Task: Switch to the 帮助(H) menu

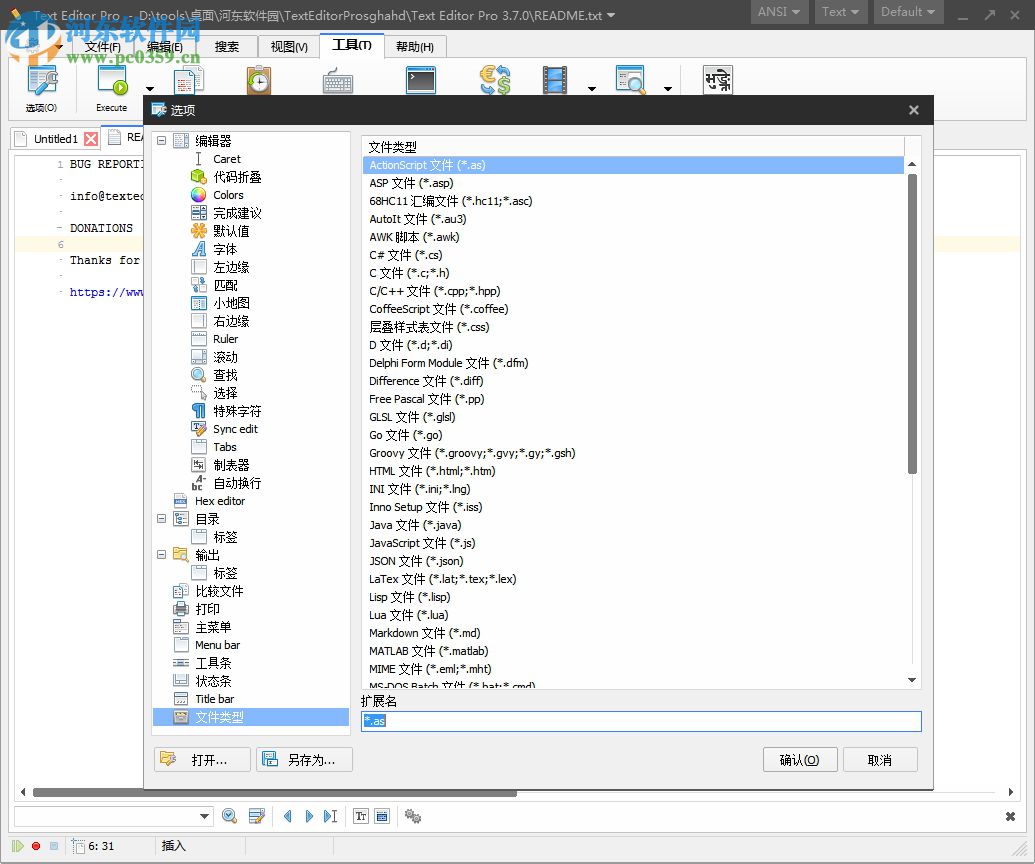Action: [x=415, y=46]
